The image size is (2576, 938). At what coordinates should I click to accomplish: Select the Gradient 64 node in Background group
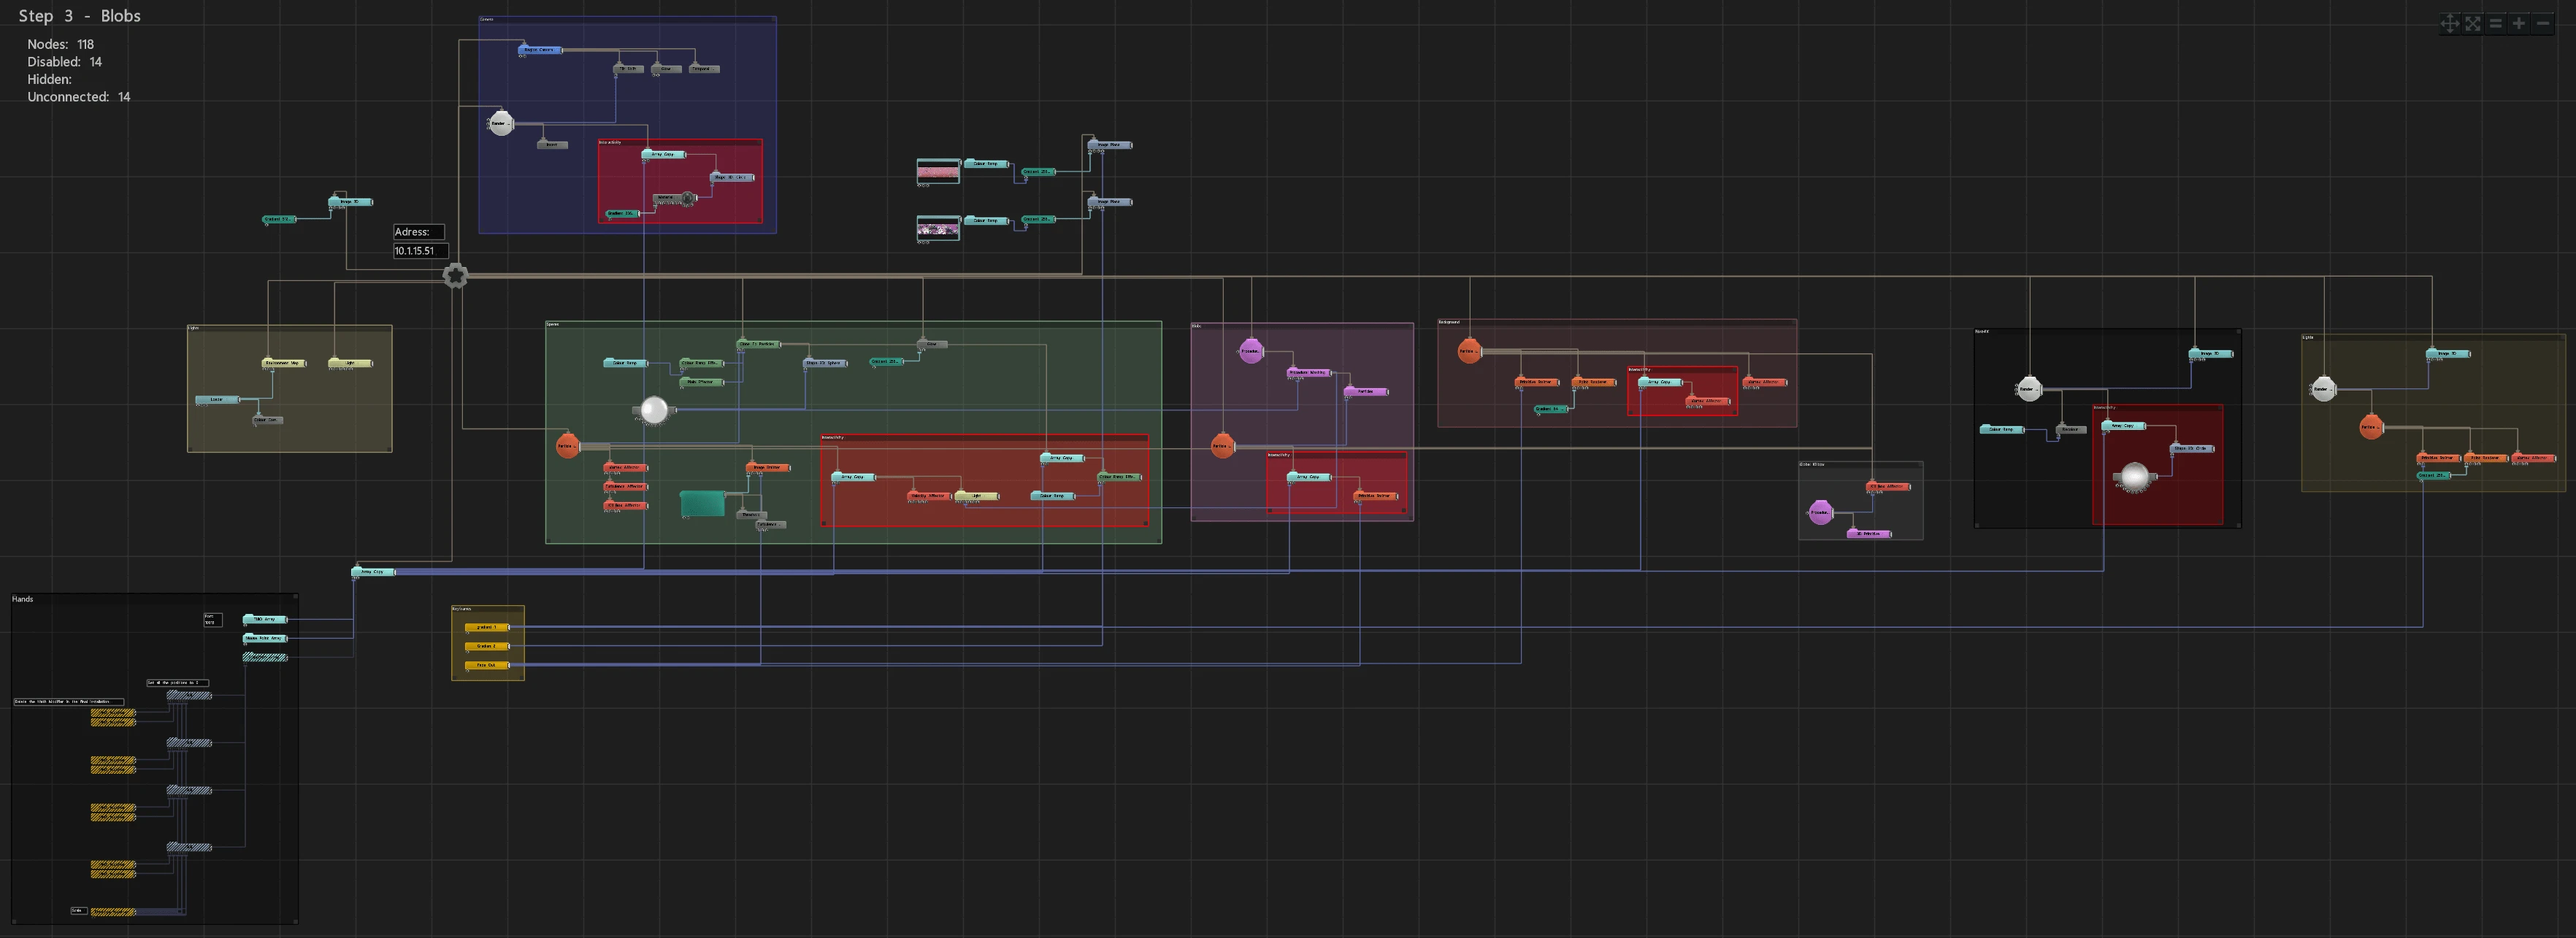pyautogui.click(x=1551, y=409)
